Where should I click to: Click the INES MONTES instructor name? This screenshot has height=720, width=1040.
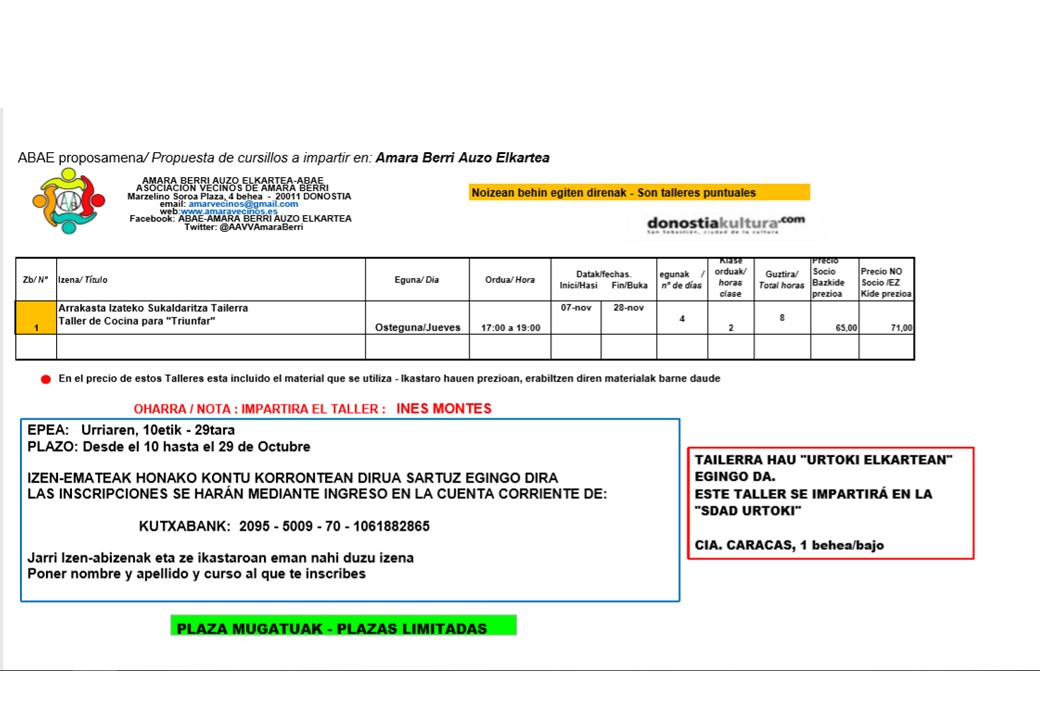[443, 409]
